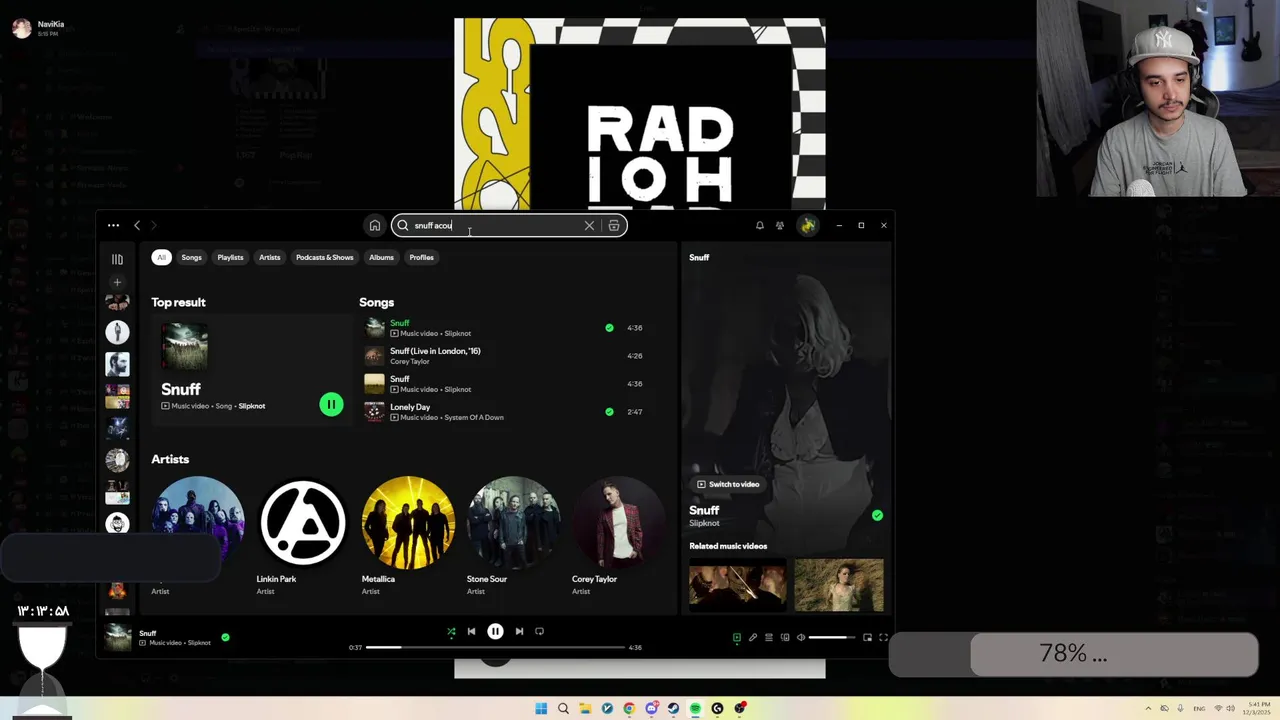
Task: Open the mini player icon
Action: (x=867, y=637)
